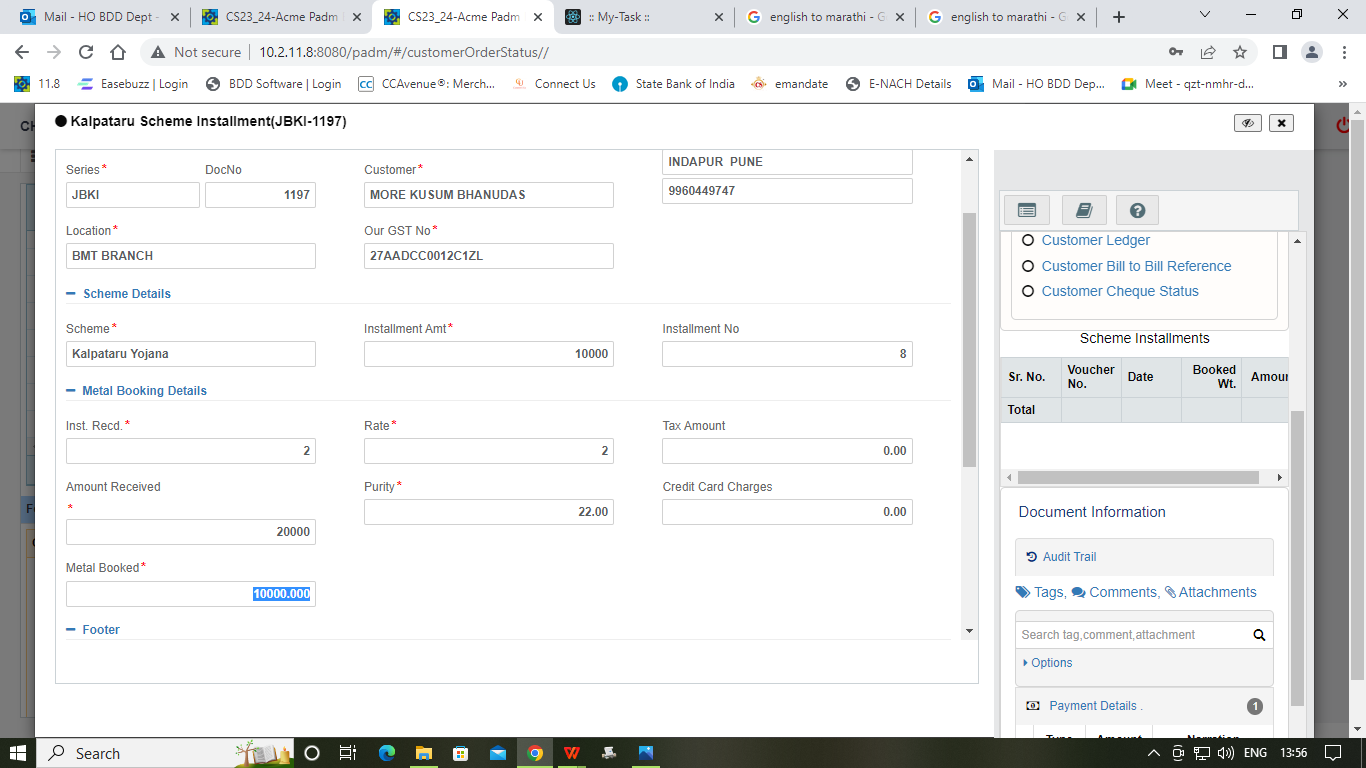The image size is (1366, 768).
Task: Click the Payment Details money icon
Action: [1034, 706]
